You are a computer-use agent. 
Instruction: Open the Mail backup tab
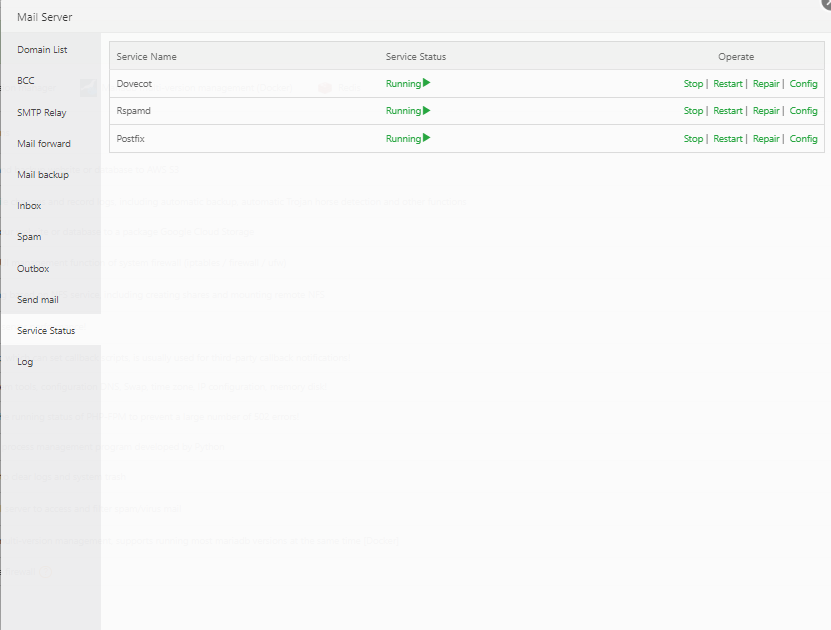tap(50, 174)
